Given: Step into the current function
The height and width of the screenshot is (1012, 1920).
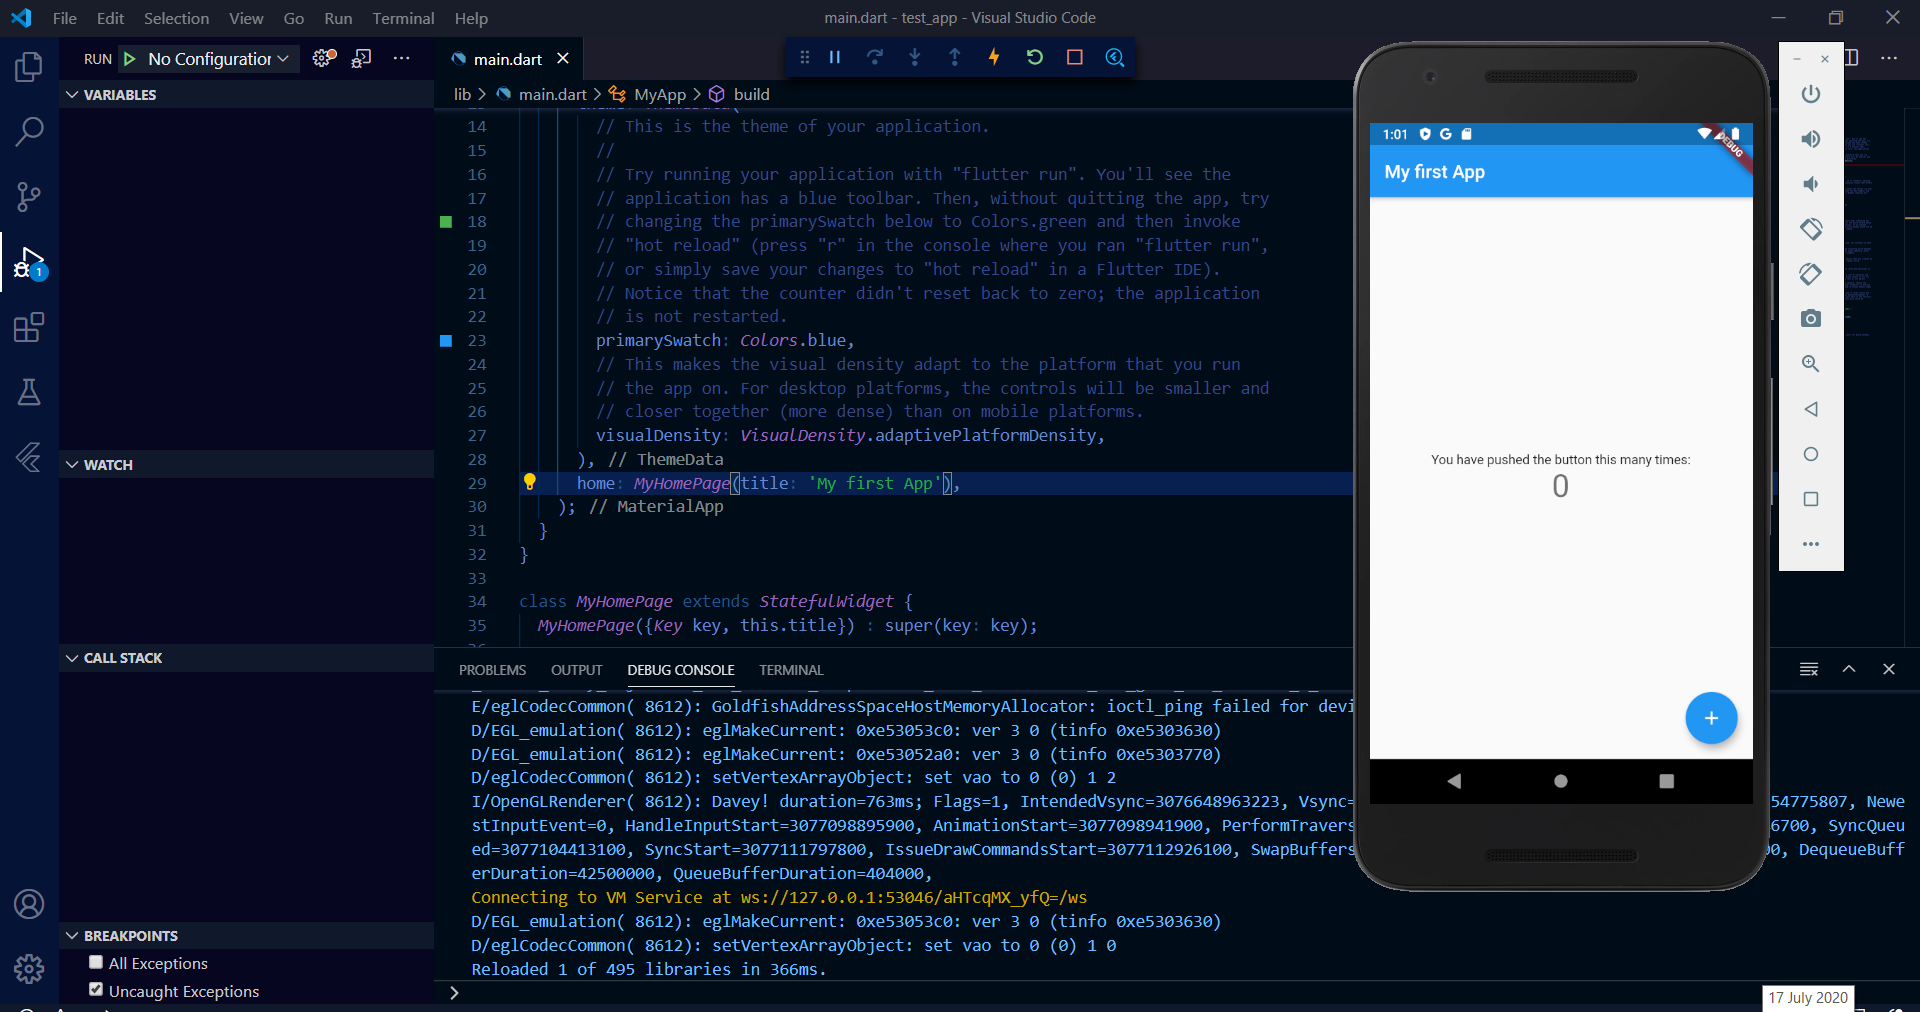Looking at the screenshot, I should (x=915, y=57).
